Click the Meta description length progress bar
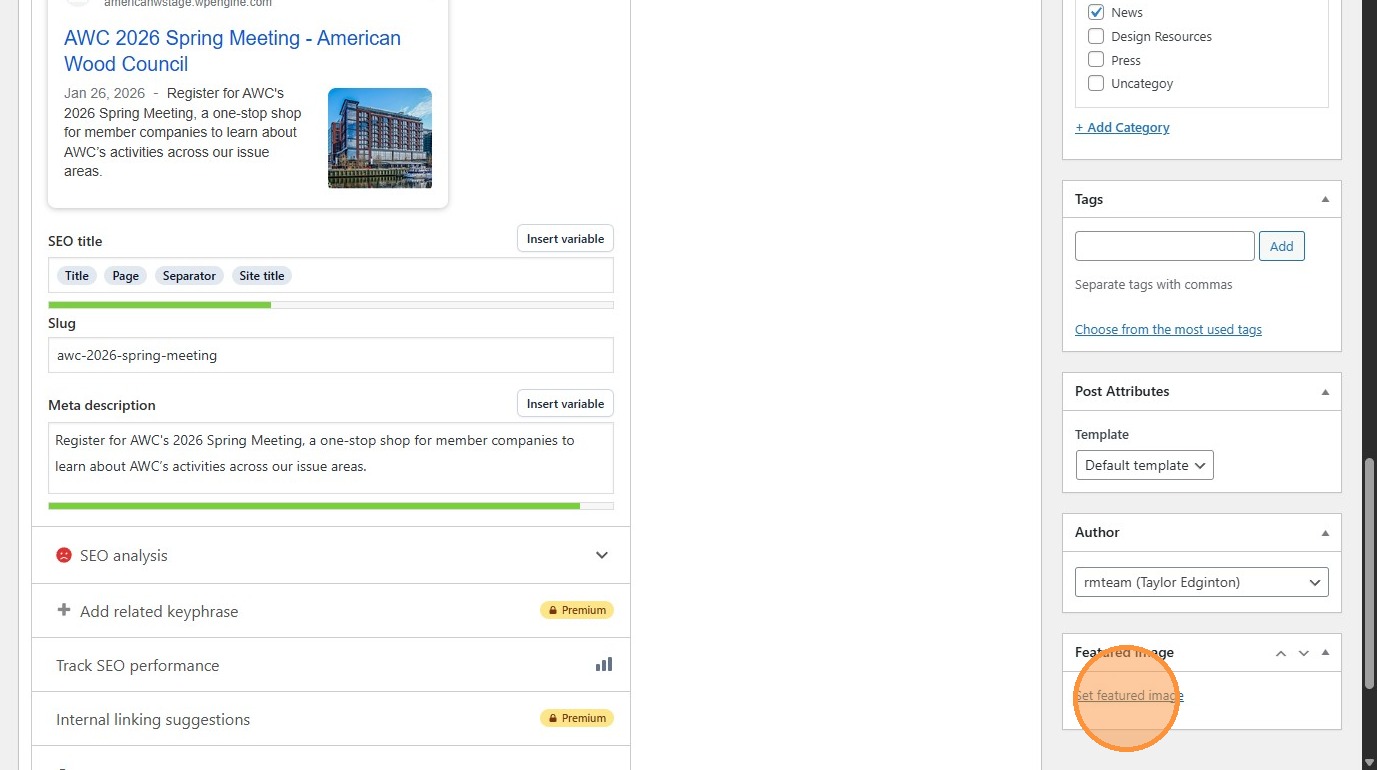The height and width of the screenshot is (770, 1377). pos(331,506)
